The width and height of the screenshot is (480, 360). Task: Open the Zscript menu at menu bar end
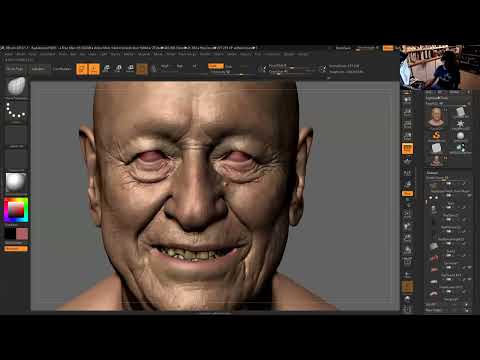coord(303,54)
